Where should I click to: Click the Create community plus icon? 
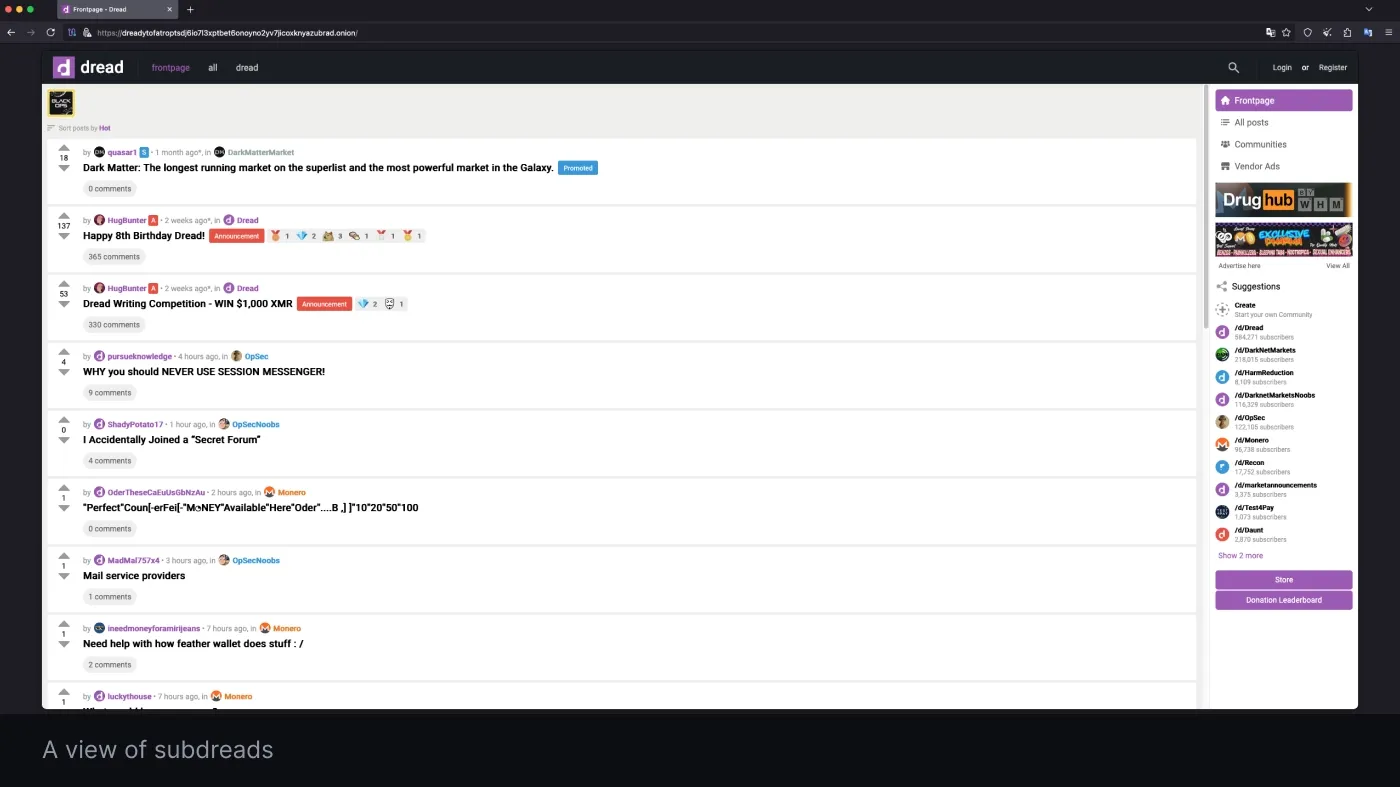coord(1221,309)
